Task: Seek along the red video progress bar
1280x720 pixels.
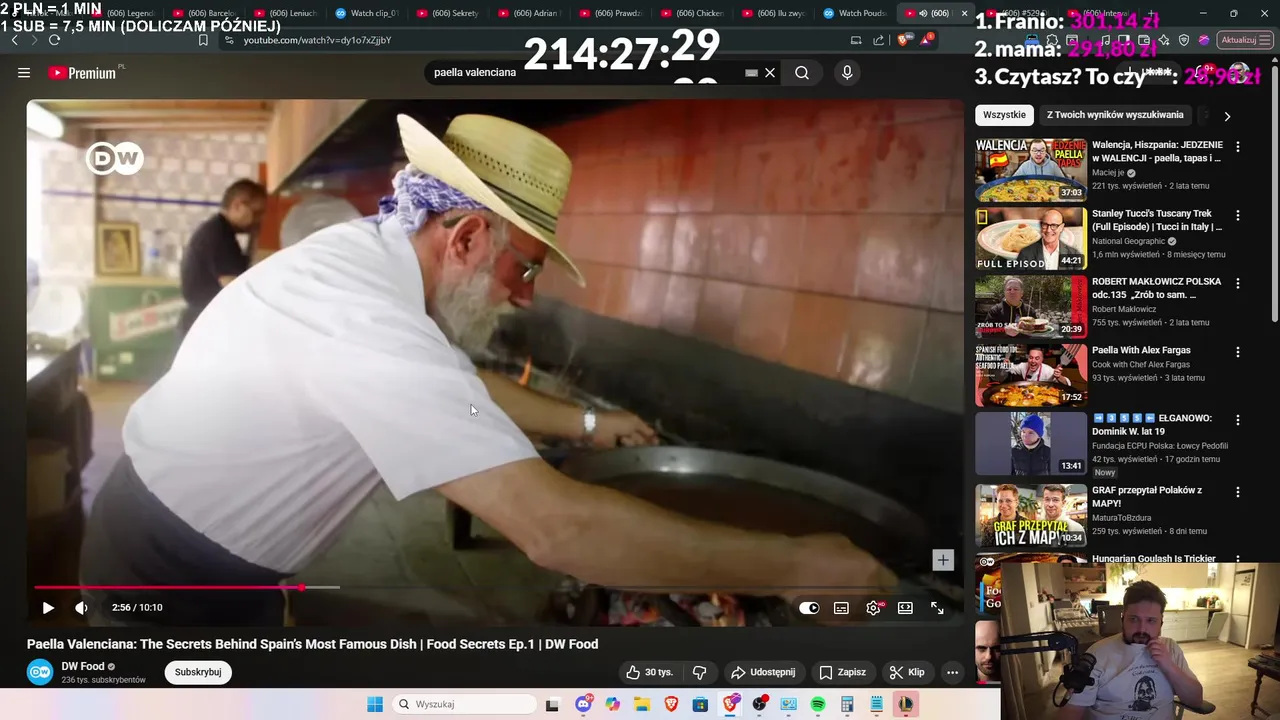Action: pos(495,587)
